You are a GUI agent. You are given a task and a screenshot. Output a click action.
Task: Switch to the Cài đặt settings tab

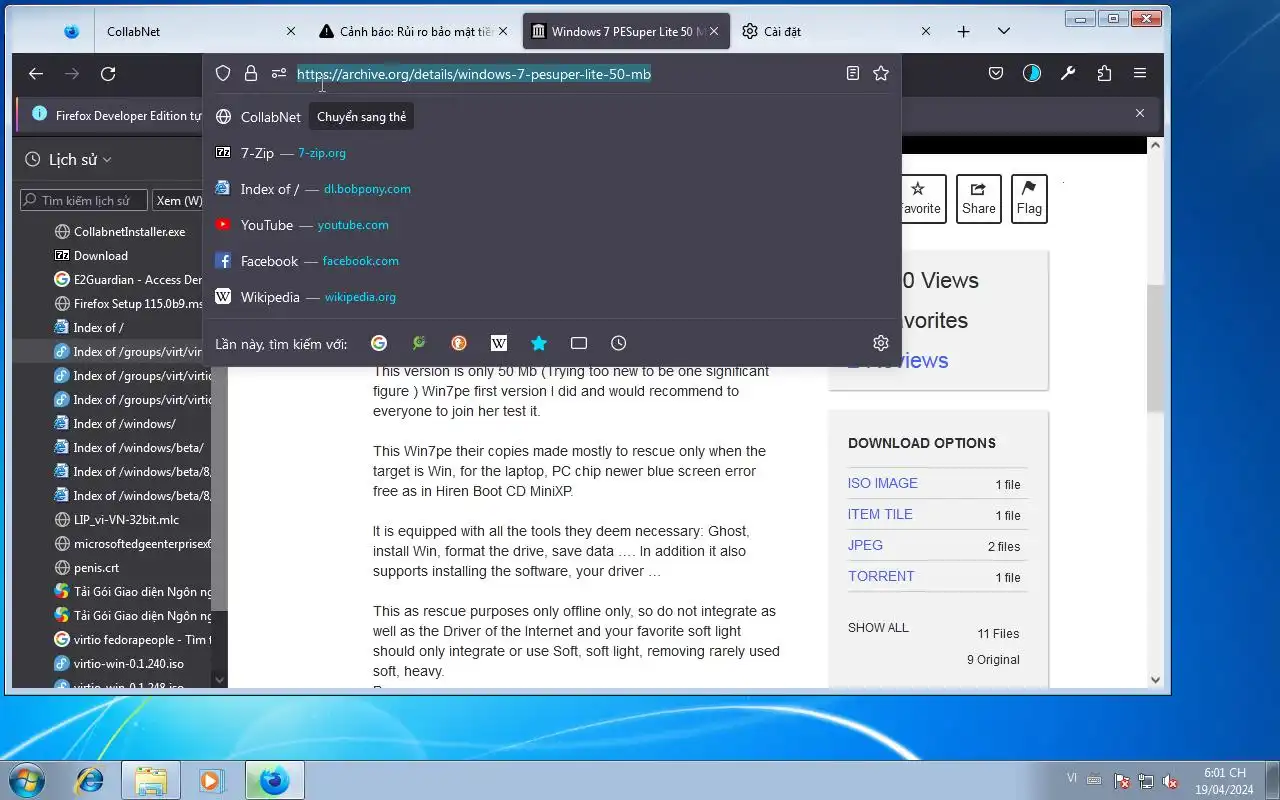(x=835, y=31)
